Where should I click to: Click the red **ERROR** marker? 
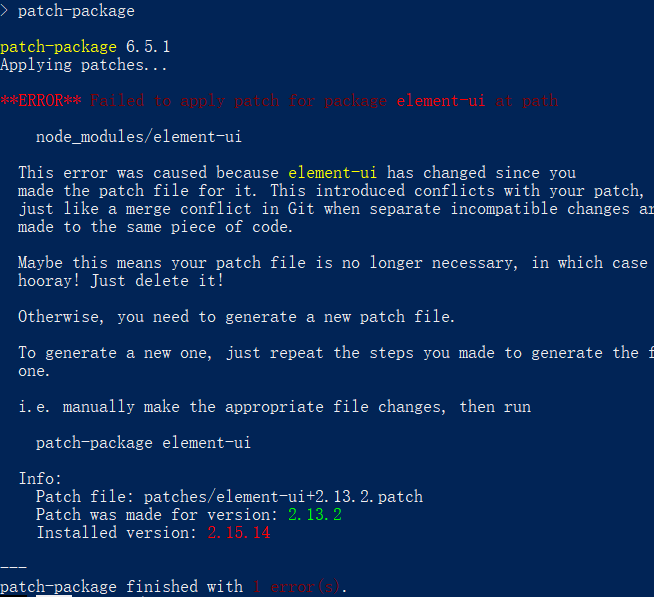click(41, 101)
